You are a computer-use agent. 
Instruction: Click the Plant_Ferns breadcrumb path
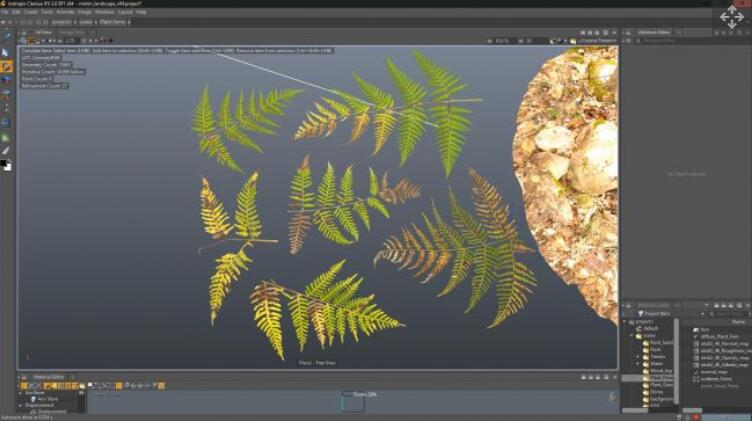click(x=115, y=21)
